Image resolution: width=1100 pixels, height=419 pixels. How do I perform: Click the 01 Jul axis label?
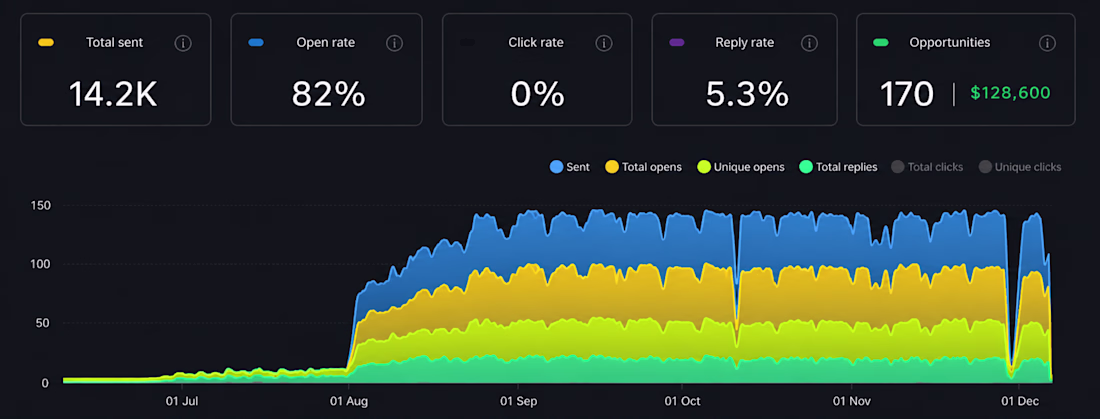point(184,402)
